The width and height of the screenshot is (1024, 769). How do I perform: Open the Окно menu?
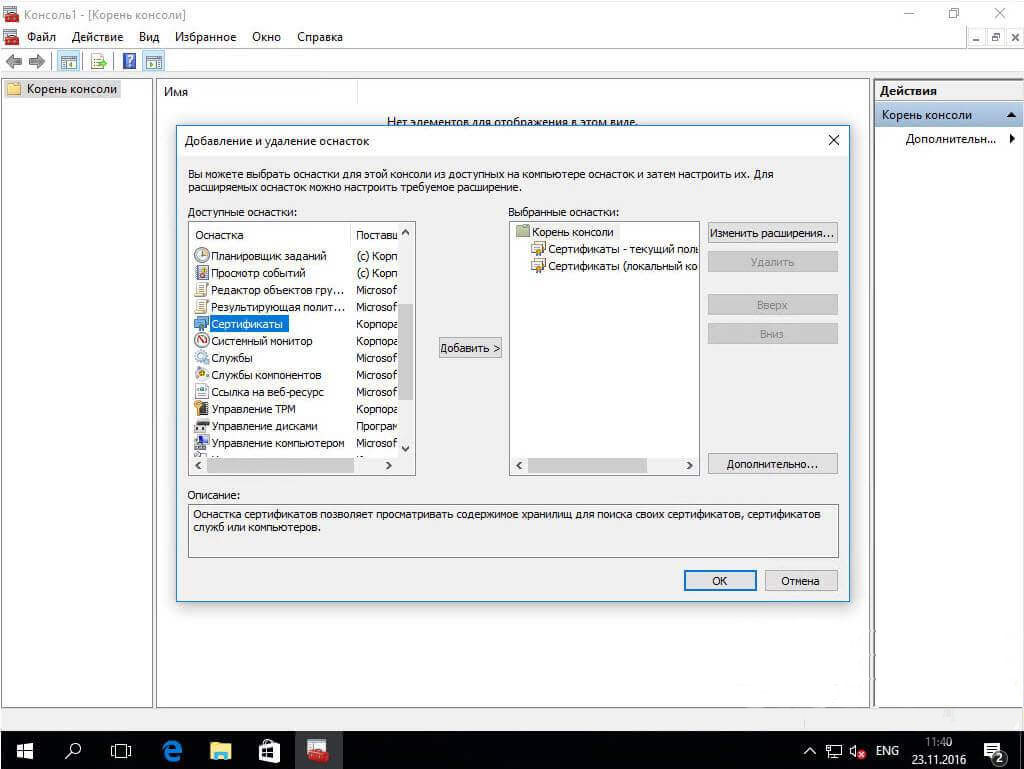[x=266, y=37]
